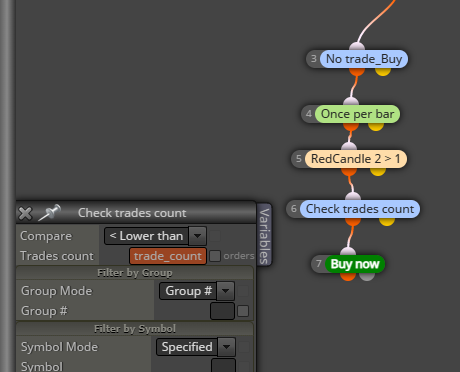460x372 pixels.
Task: Click orange output connector of 'RedCandle 2 > 1'
Action: (x=349, y=171)
